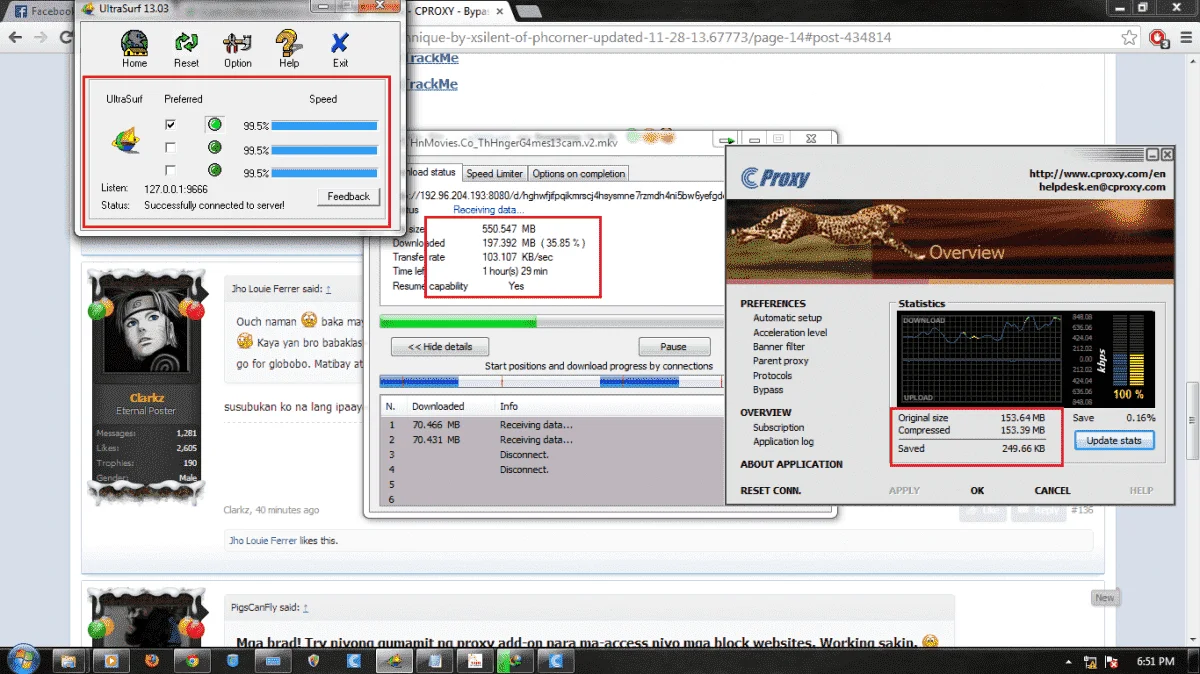
Task: Show hidden icons in system tray
Action: pos(1067,662)
